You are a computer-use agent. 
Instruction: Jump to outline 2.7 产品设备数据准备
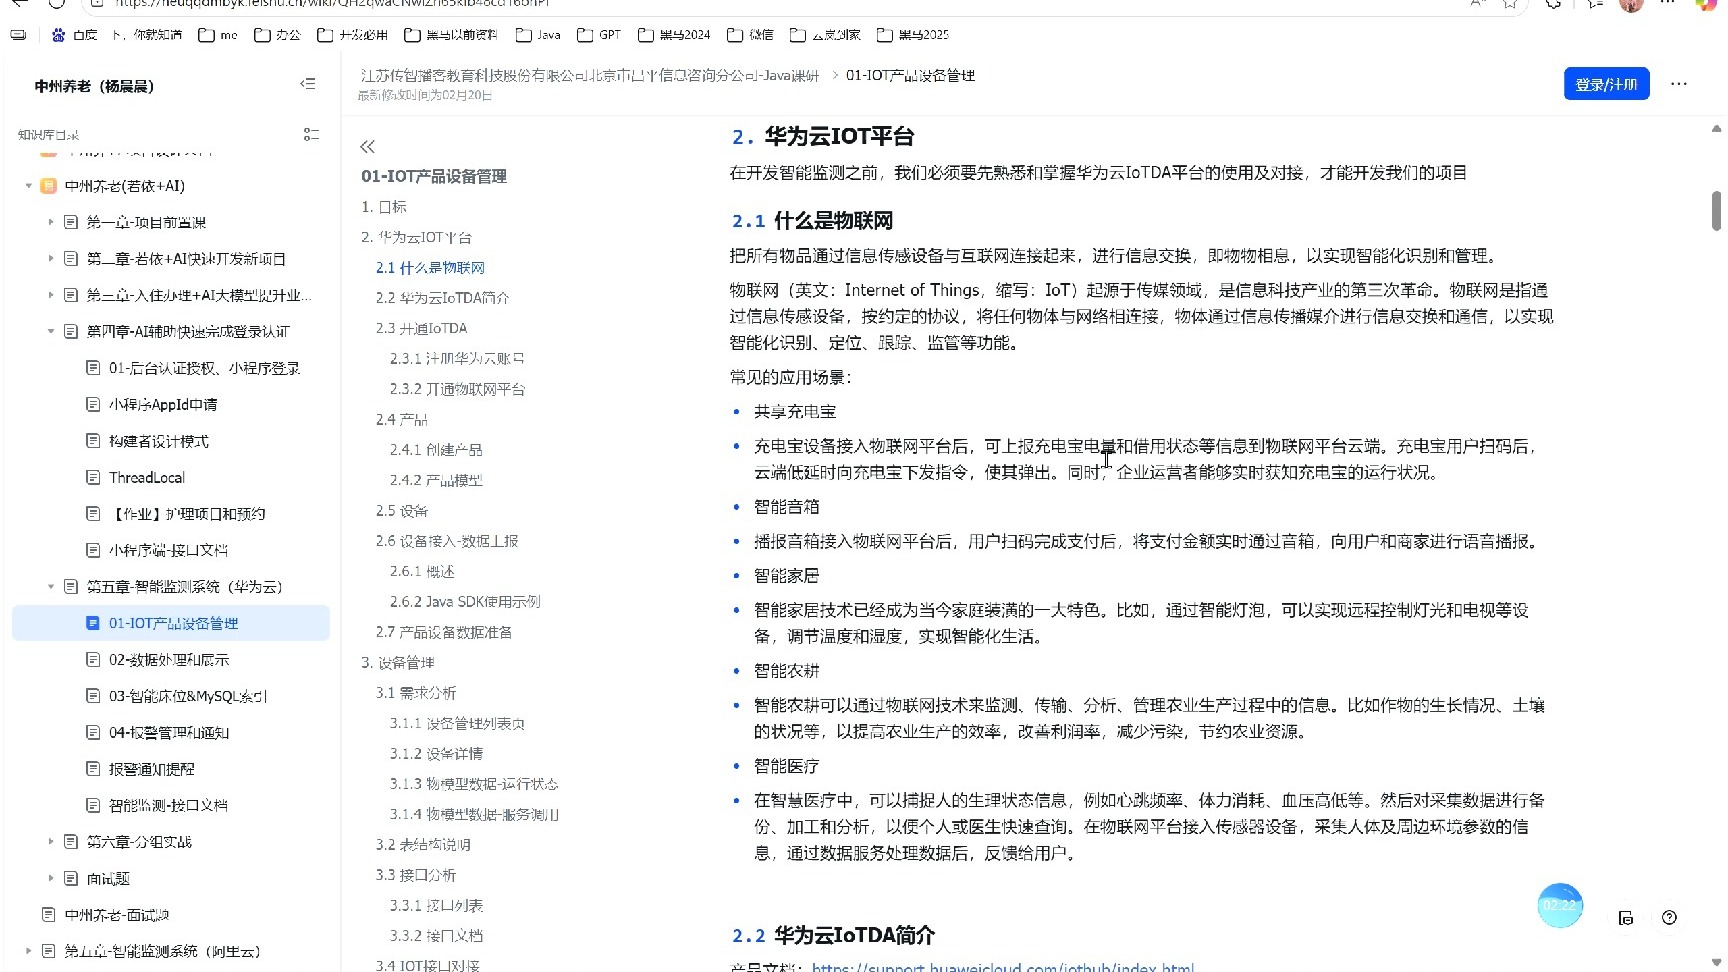click(444, 633)
